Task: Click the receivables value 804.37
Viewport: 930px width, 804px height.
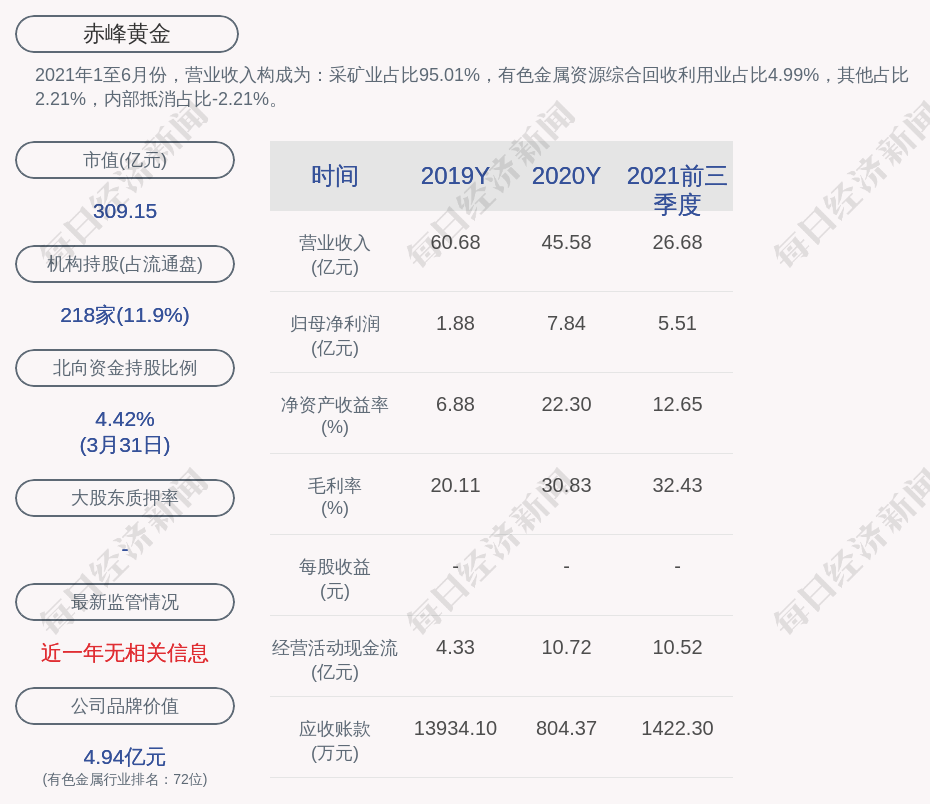Action: [566, 729]
